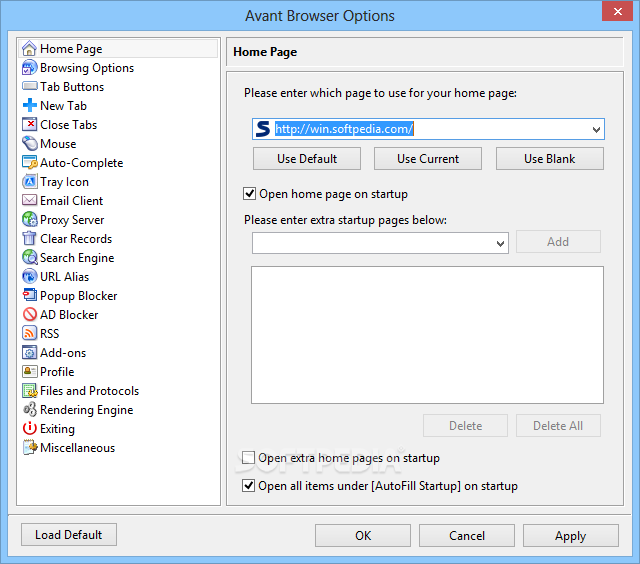The image size is (640, 564).
Task: Select Browsing Options category
Action: pos(87,68)
